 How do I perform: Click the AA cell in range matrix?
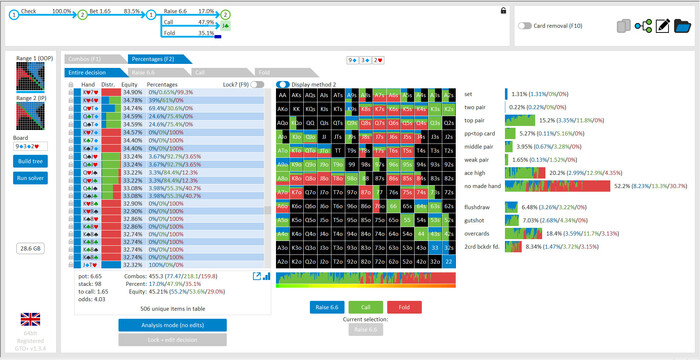283,95
